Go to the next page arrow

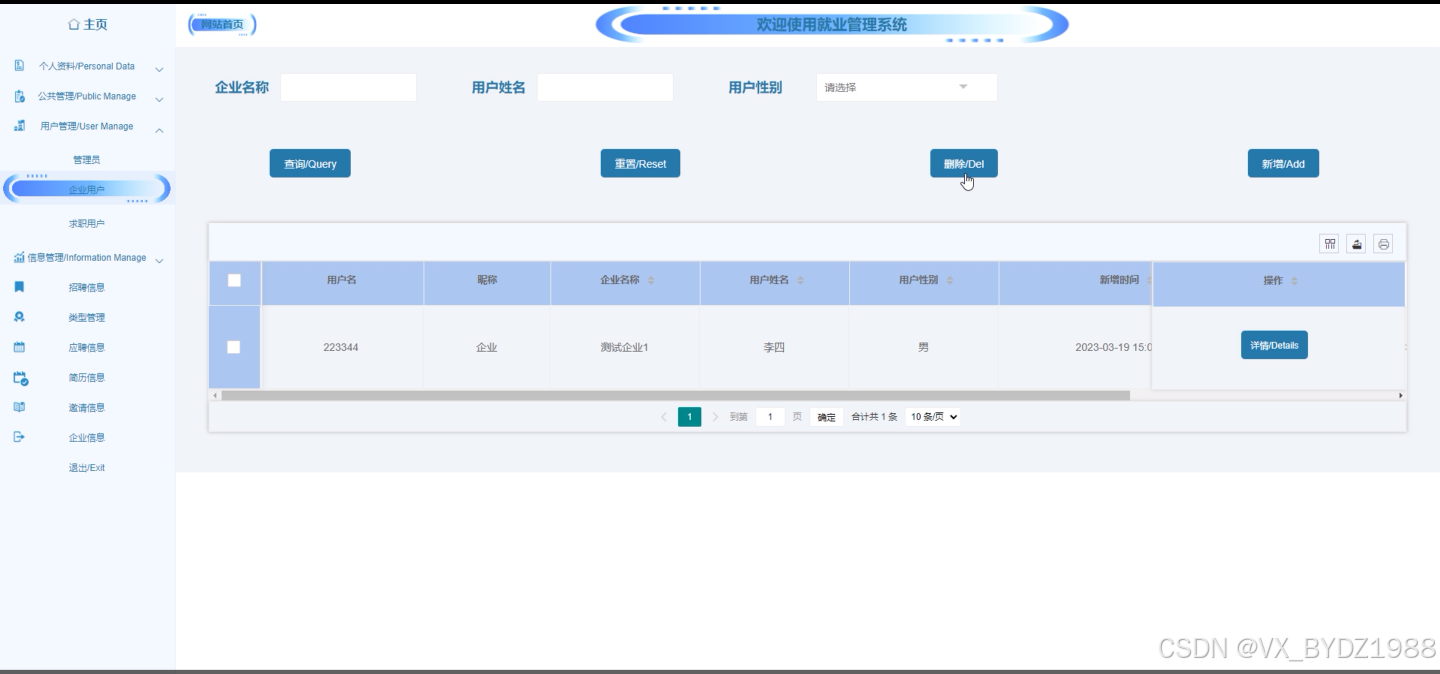[x=715, y=417]
